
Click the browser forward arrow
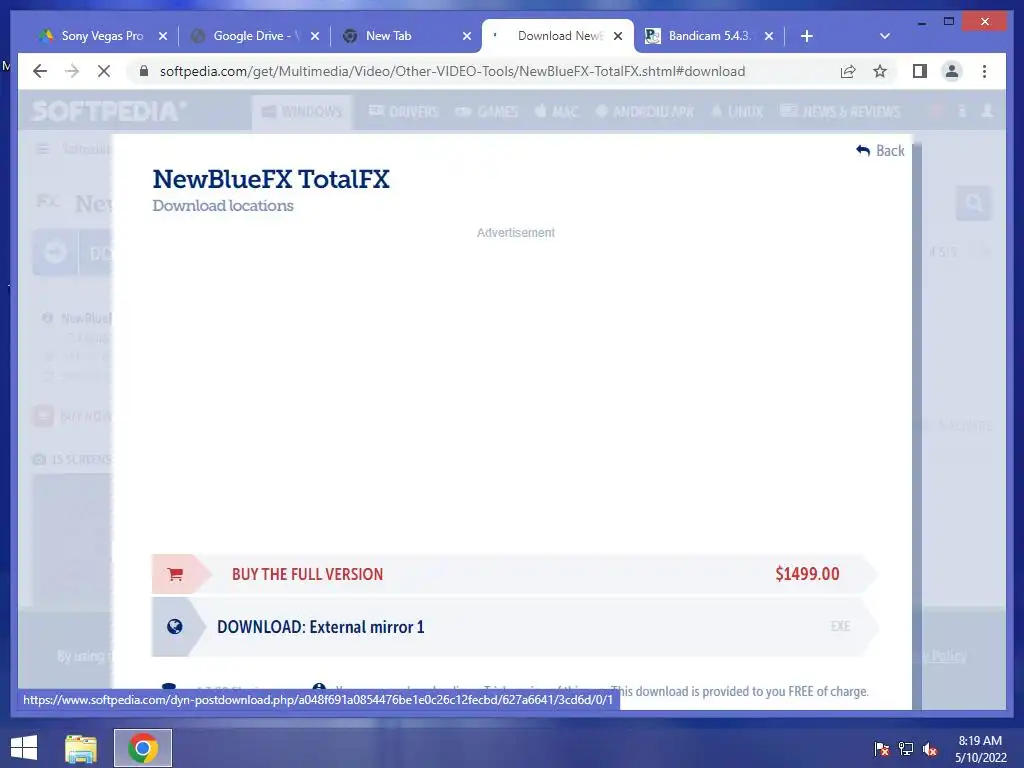pos(72,71)
